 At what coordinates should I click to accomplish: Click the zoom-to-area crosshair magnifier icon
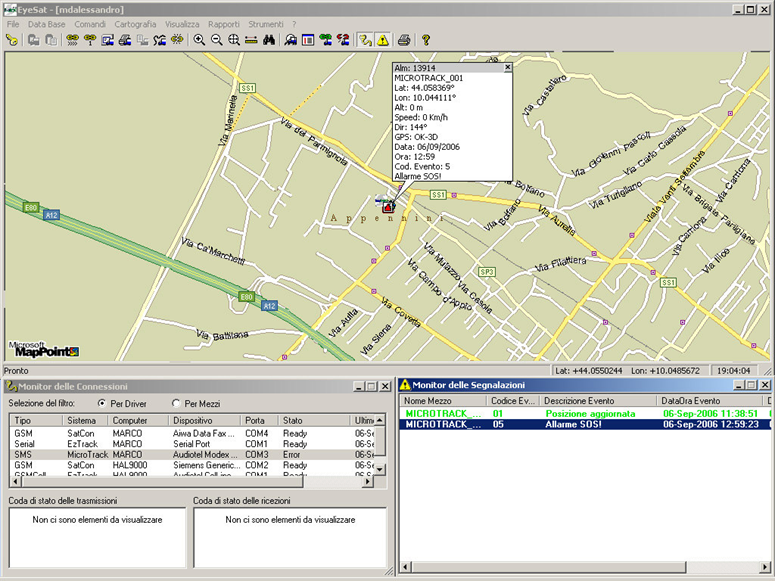click(x=234, y=40)
